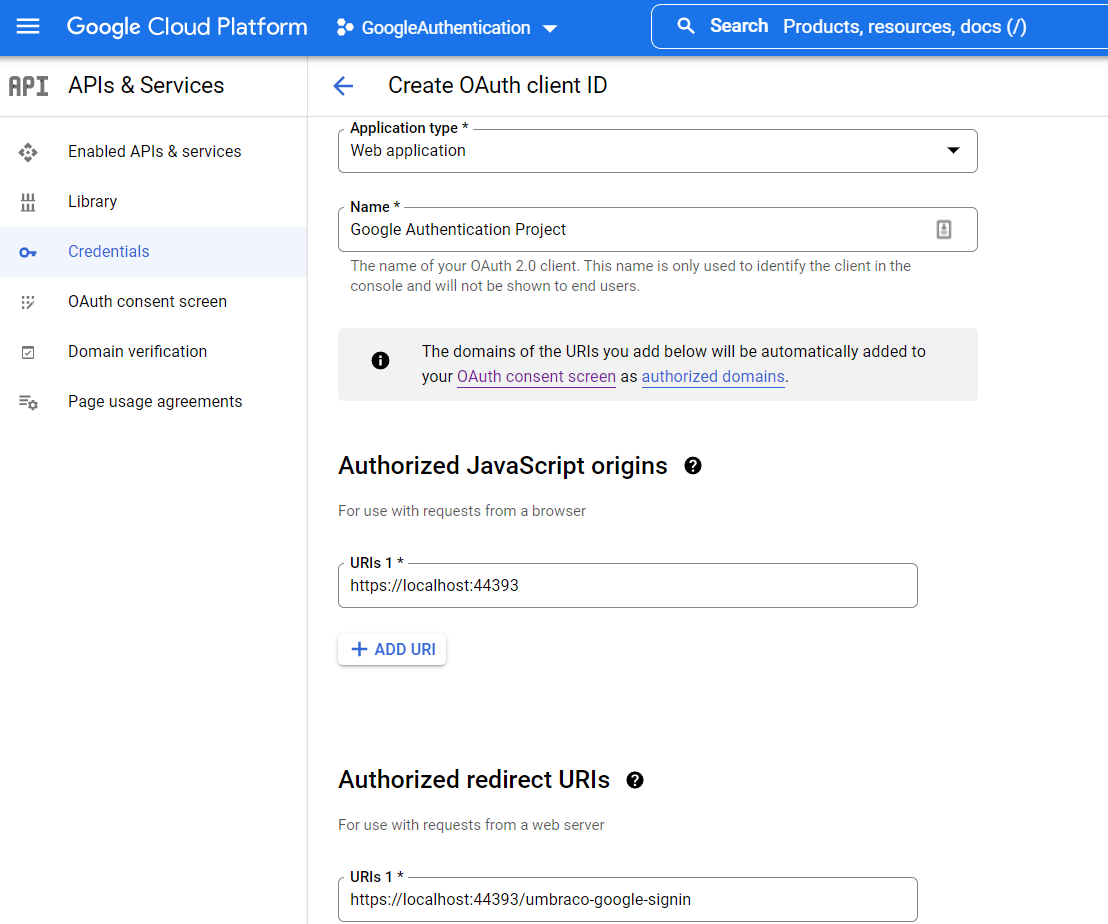Click the Credentials key icon
Viewport: 1108px width, 924px height.
[28, 252]
